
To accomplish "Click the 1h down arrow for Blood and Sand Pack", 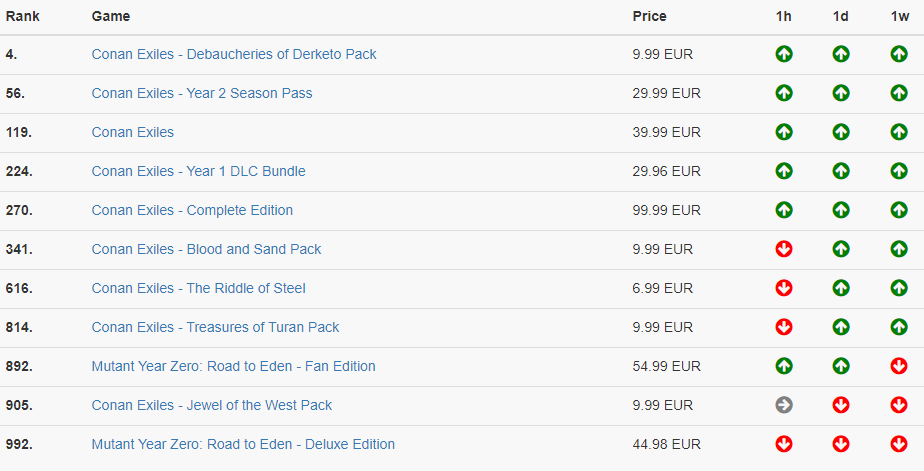I will (784, 249).
